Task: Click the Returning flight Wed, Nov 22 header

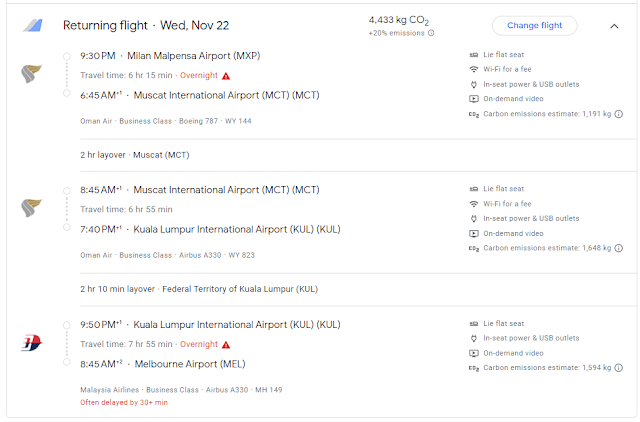Action: pyautogui.click(x=144, y=26)
